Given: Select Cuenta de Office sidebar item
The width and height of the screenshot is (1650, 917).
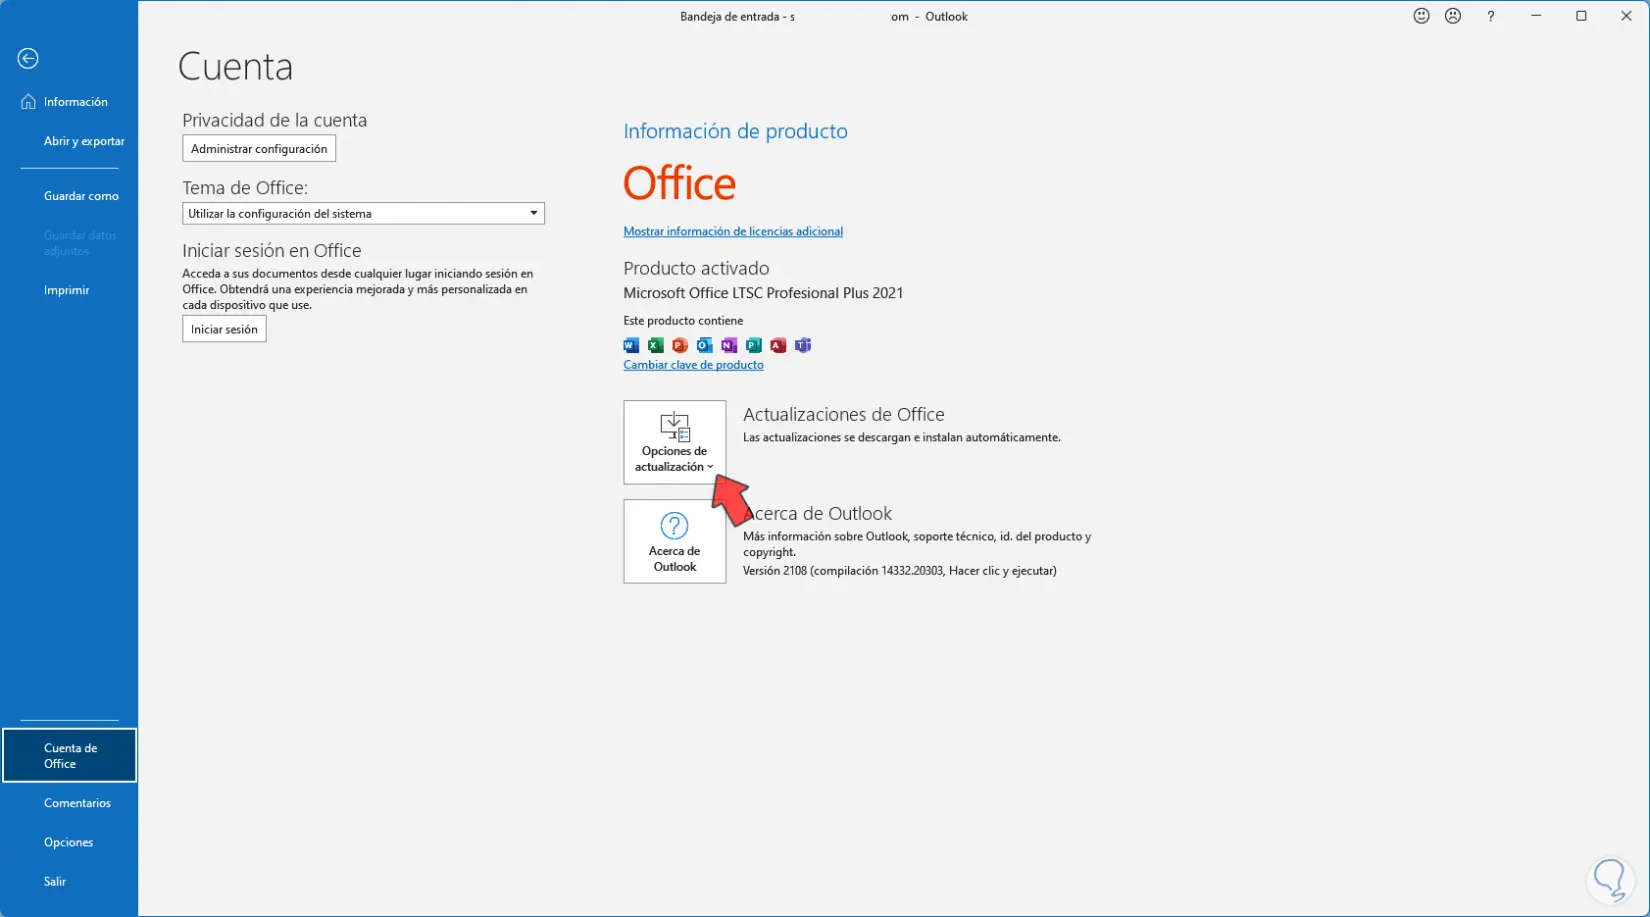Looking at the screenshot, I should pos(69,755).
